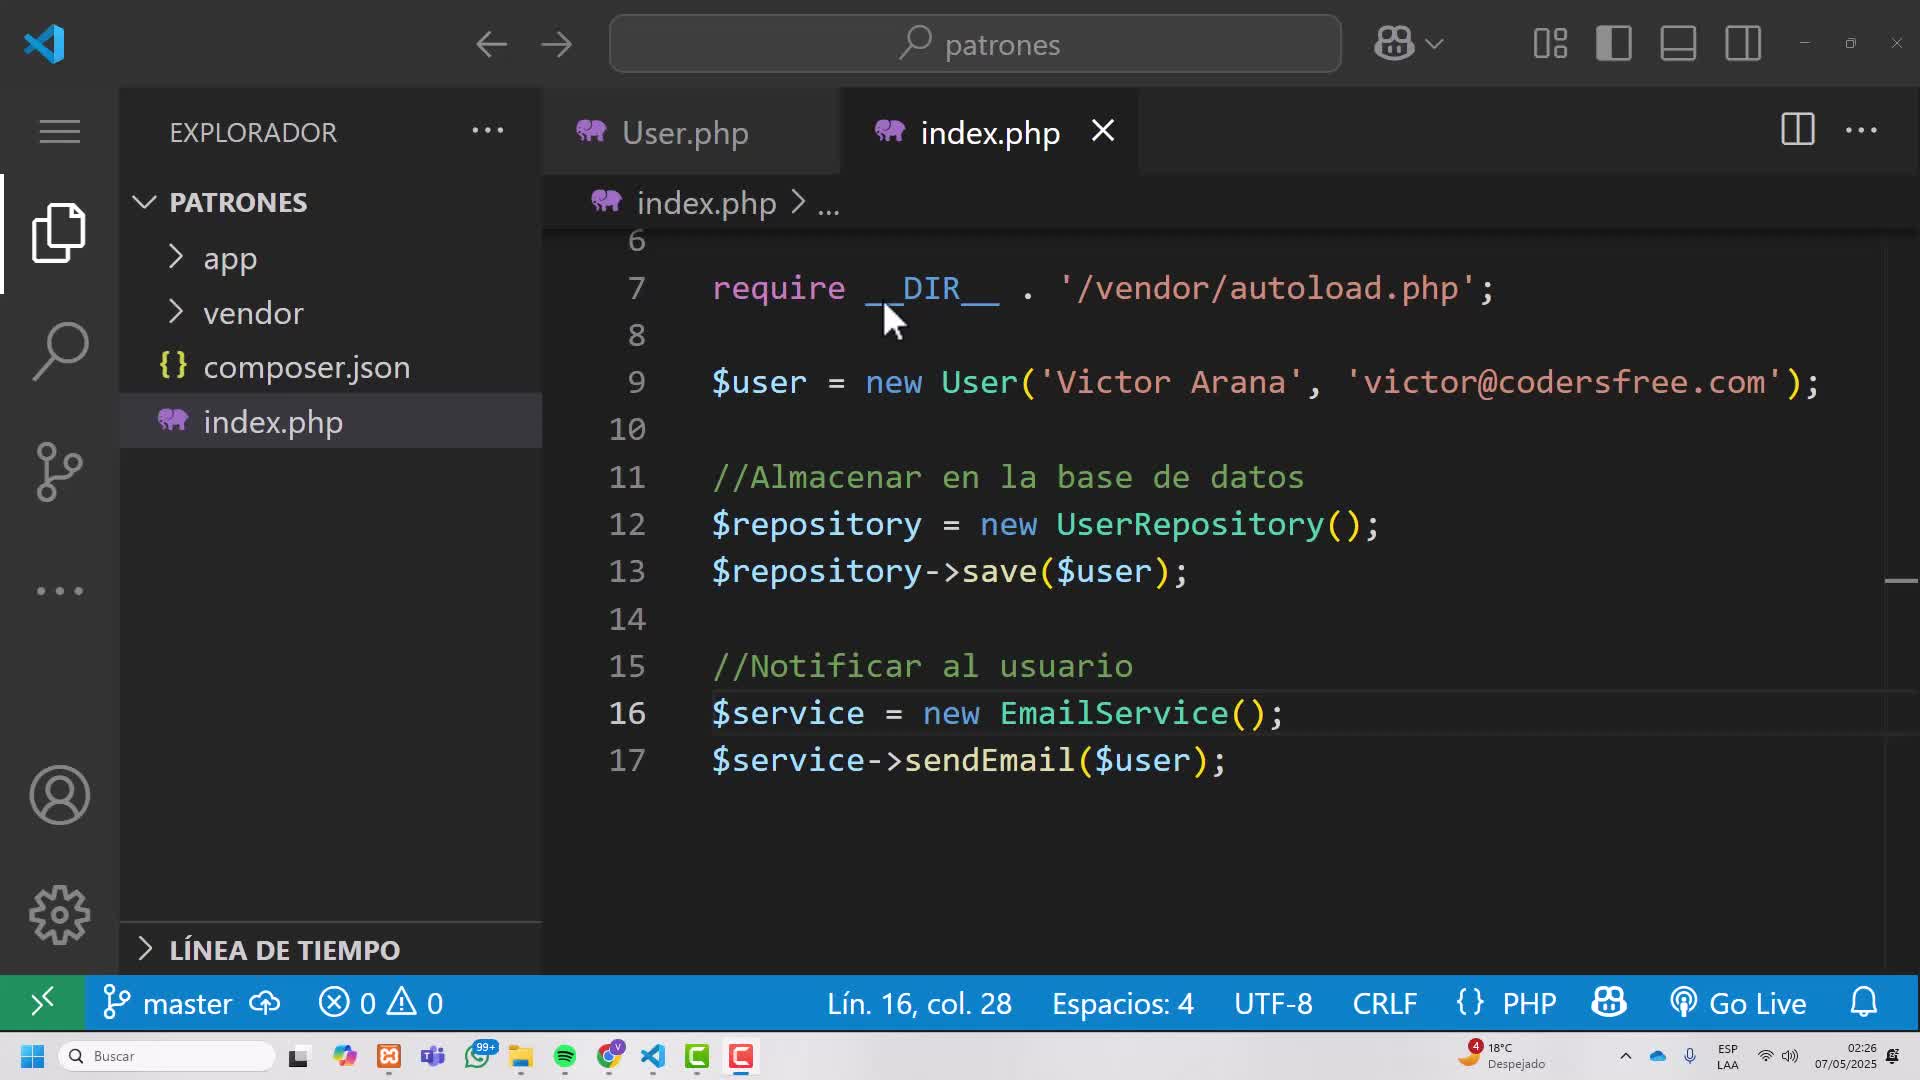The height and width of the screenshot is (1080, 1920).
Task: Go forward with the navigation arrow
Action: tap(556, 44)
